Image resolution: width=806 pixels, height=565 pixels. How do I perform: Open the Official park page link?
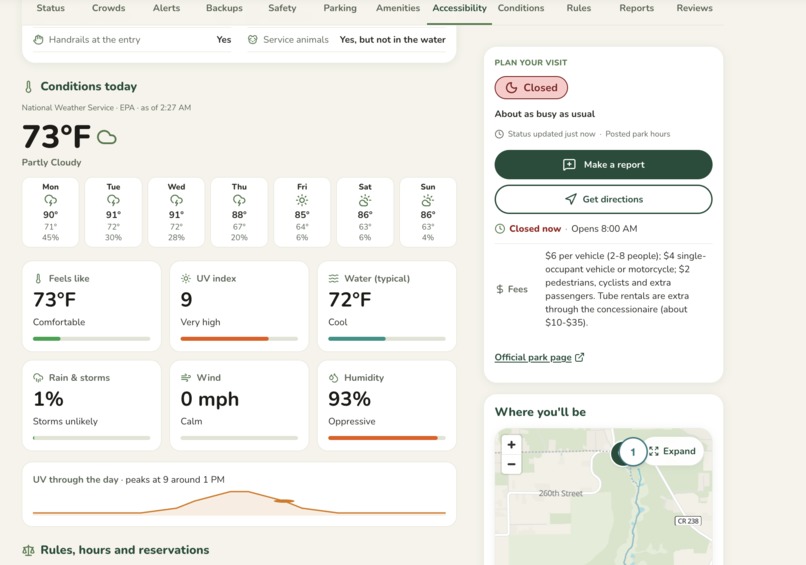[x=533, y=357]
